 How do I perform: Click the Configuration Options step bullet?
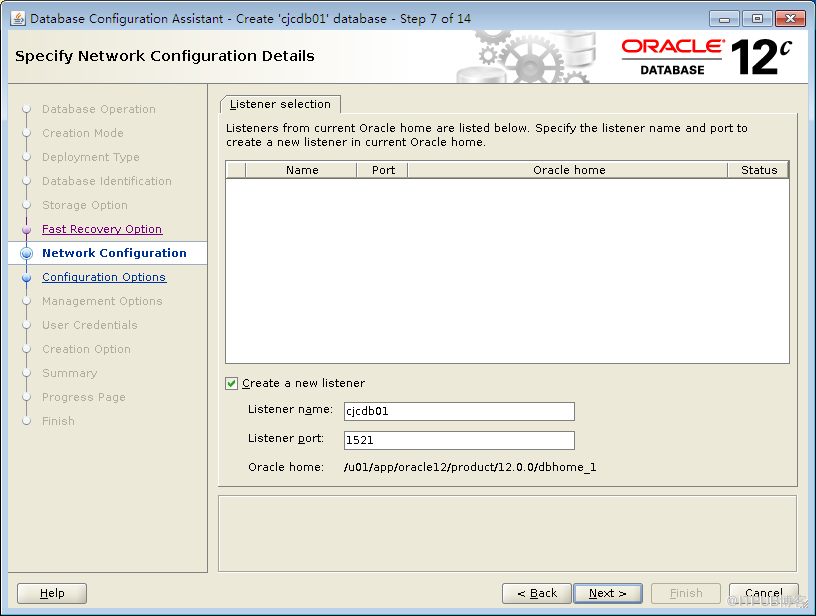pyautogui.click(x=27, y=278)
